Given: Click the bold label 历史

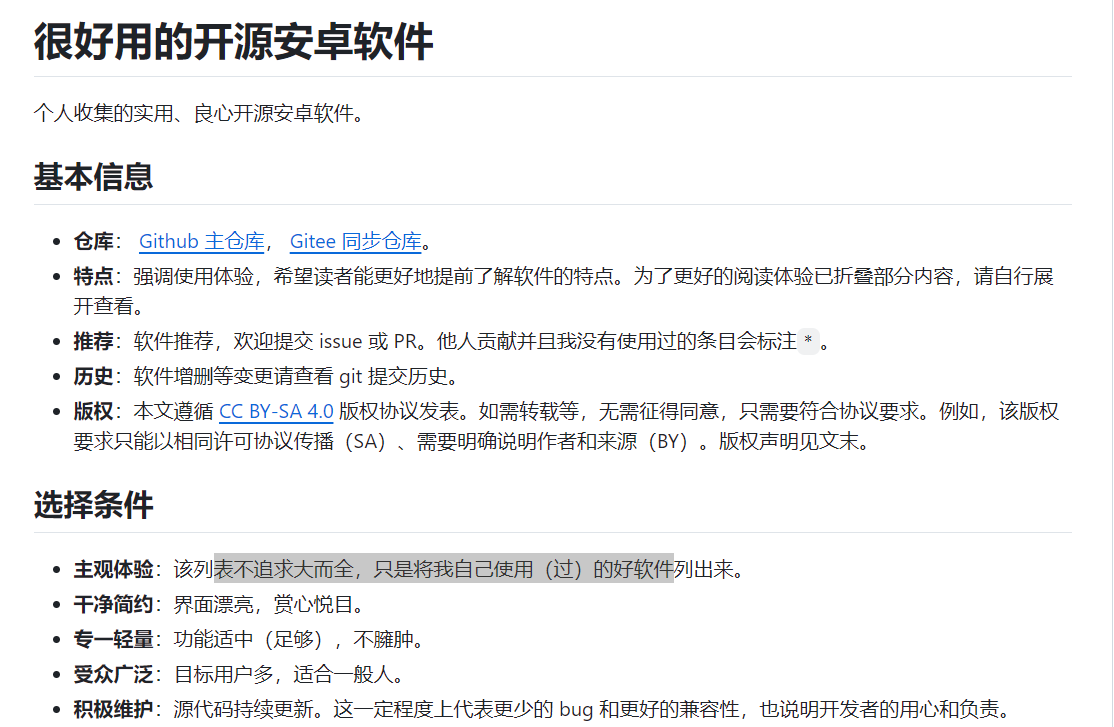Looking at the screenshot, I should click(93, 377).
